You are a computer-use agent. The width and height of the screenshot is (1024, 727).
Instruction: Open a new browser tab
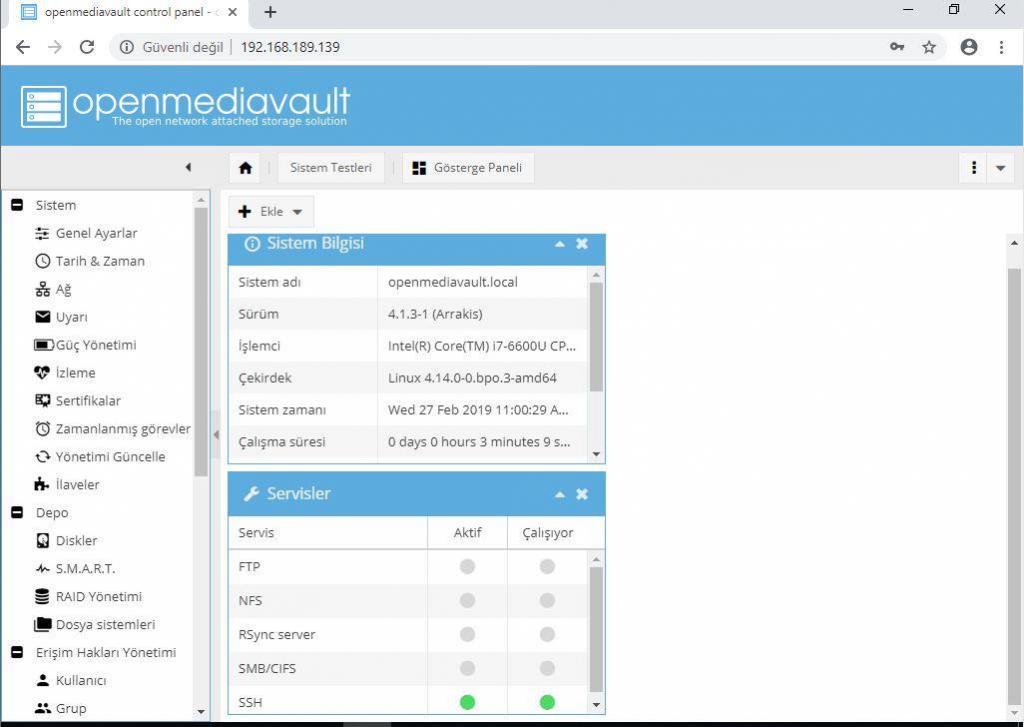tap(270, 12)
